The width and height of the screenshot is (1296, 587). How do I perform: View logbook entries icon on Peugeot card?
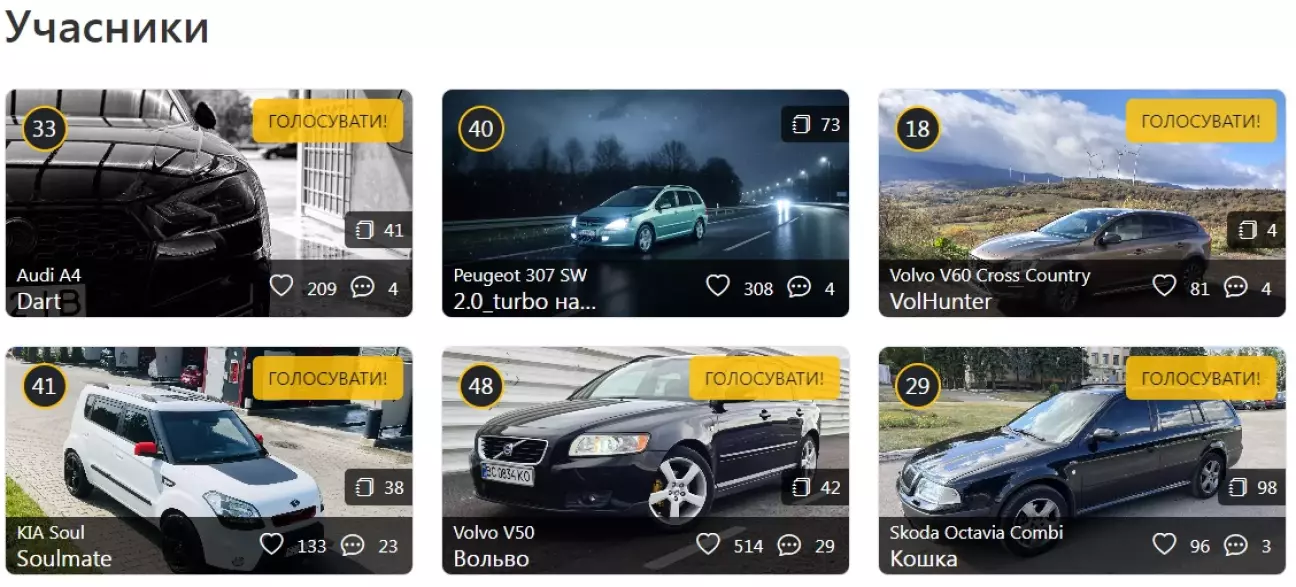point(801,125)
